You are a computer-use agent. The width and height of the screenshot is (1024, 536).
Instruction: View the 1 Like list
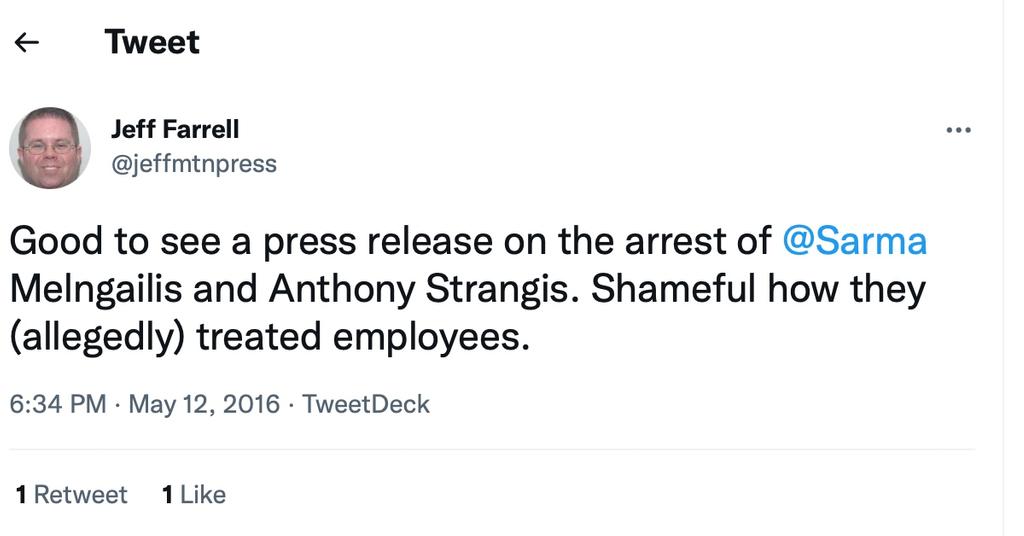coord(194,495)
